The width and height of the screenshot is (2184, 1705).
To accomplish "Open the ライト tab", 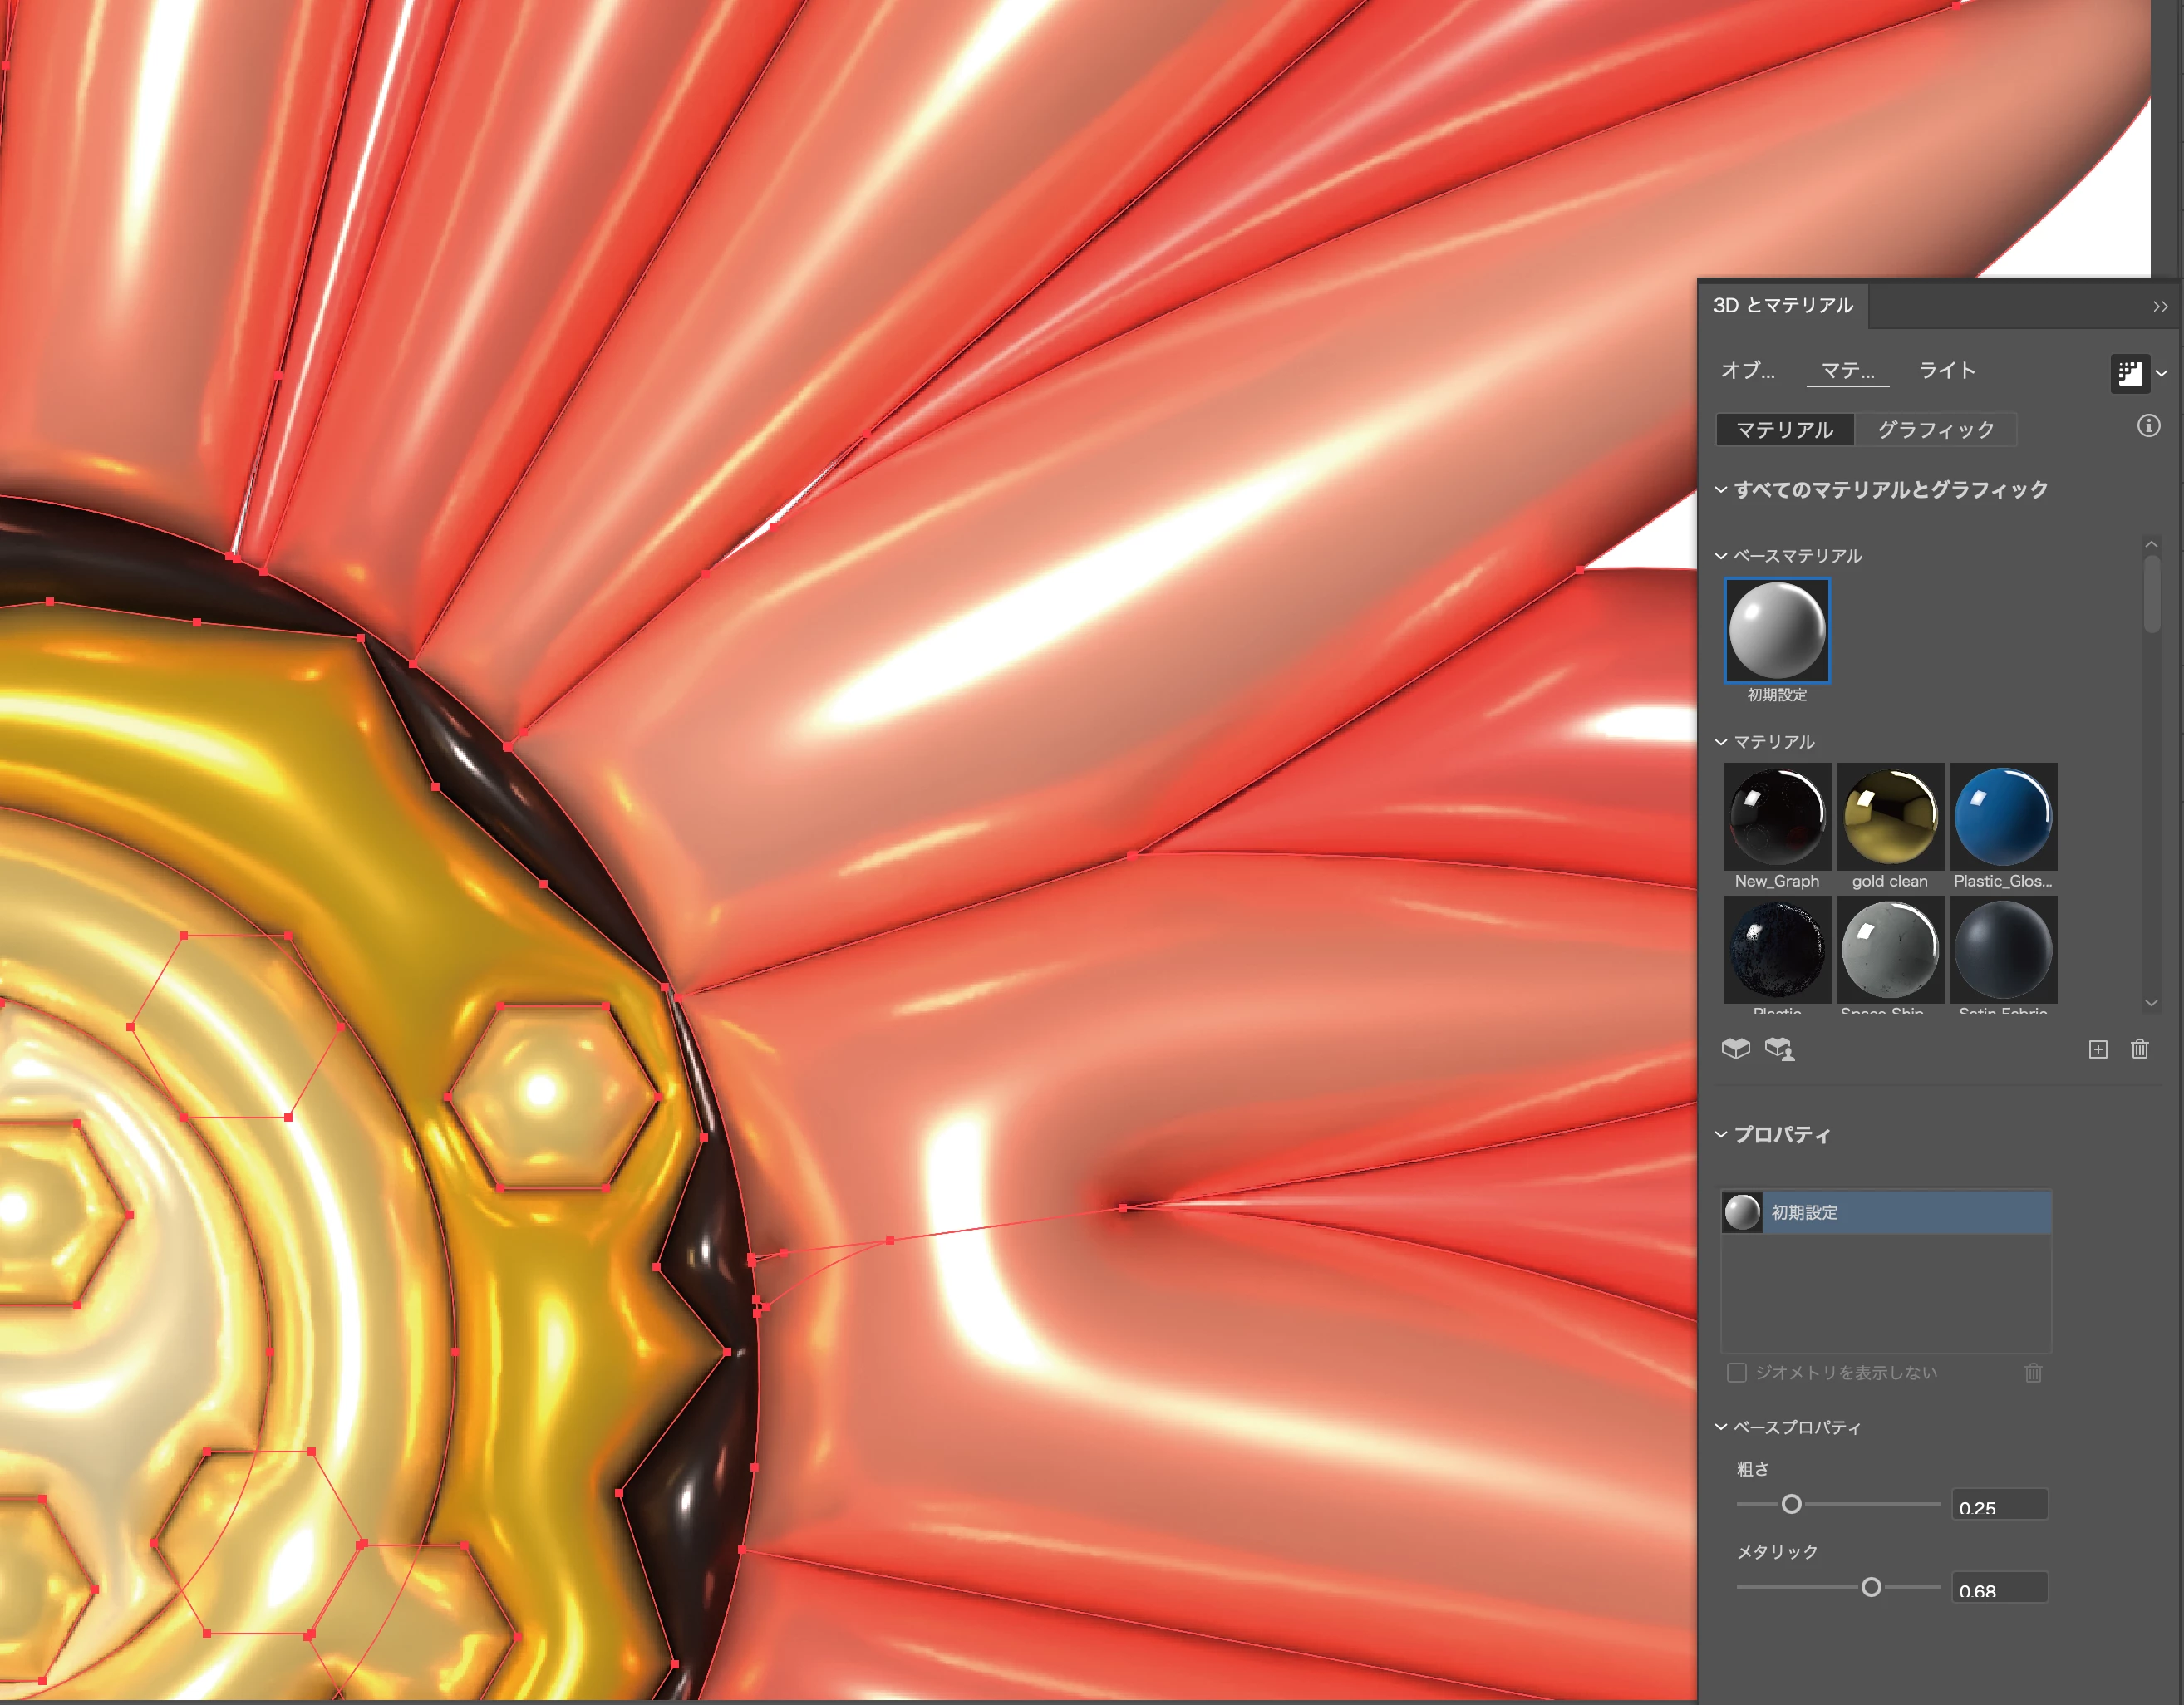I will [1946, 370].
